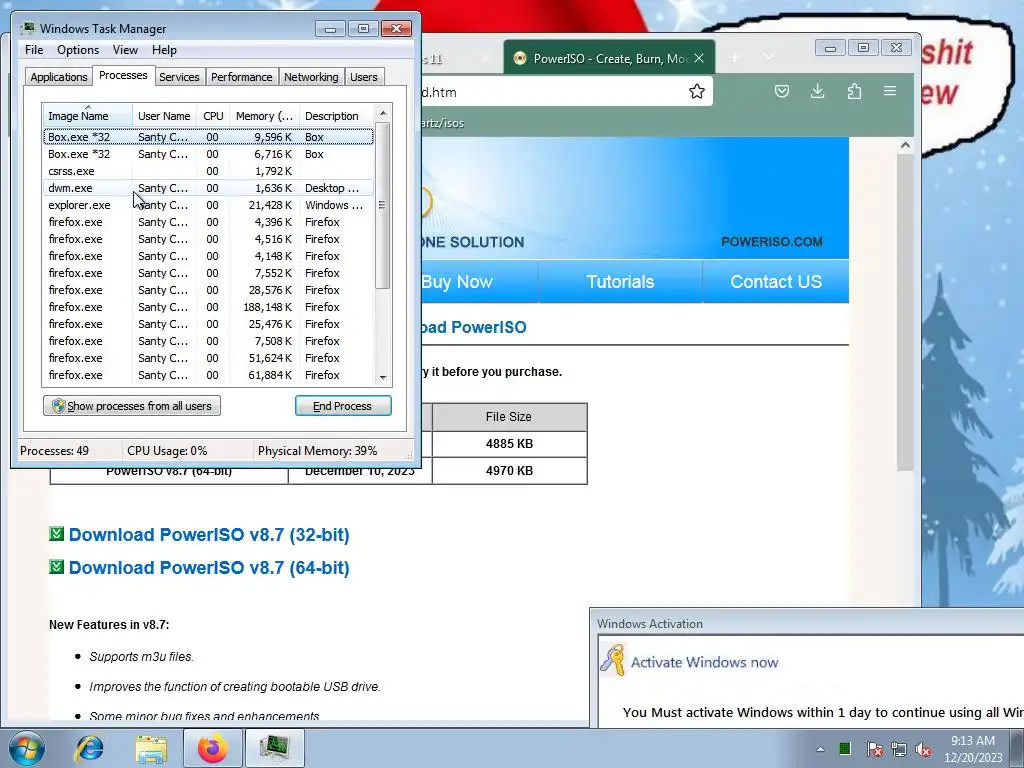Switch to Performance tab

coord(242,77)
